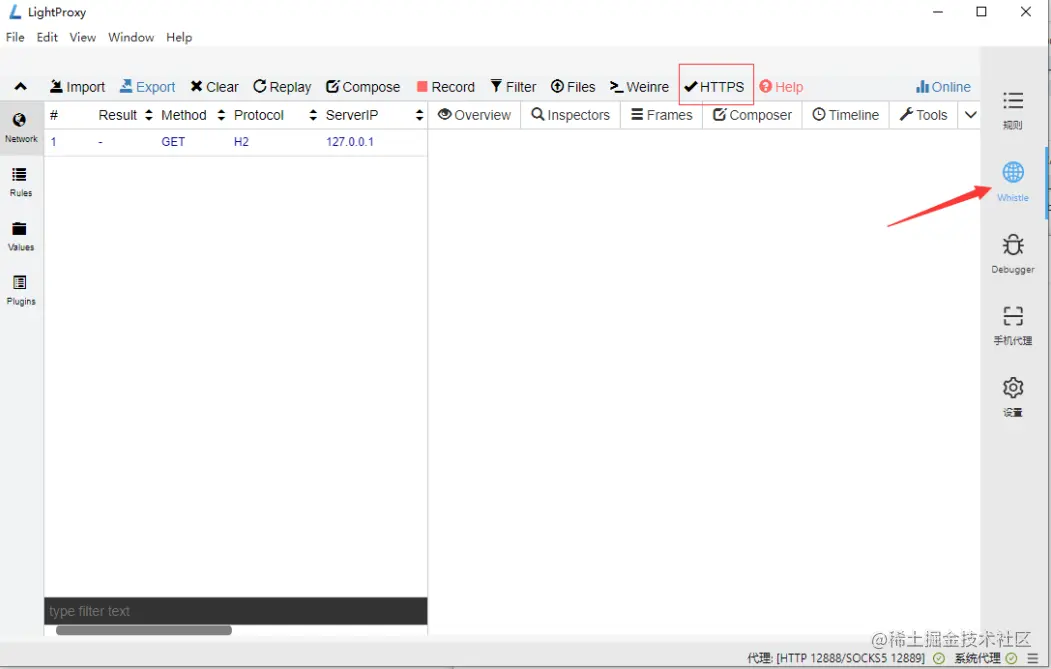
Task: Select request row number 1
Action: tap(235, 142)
